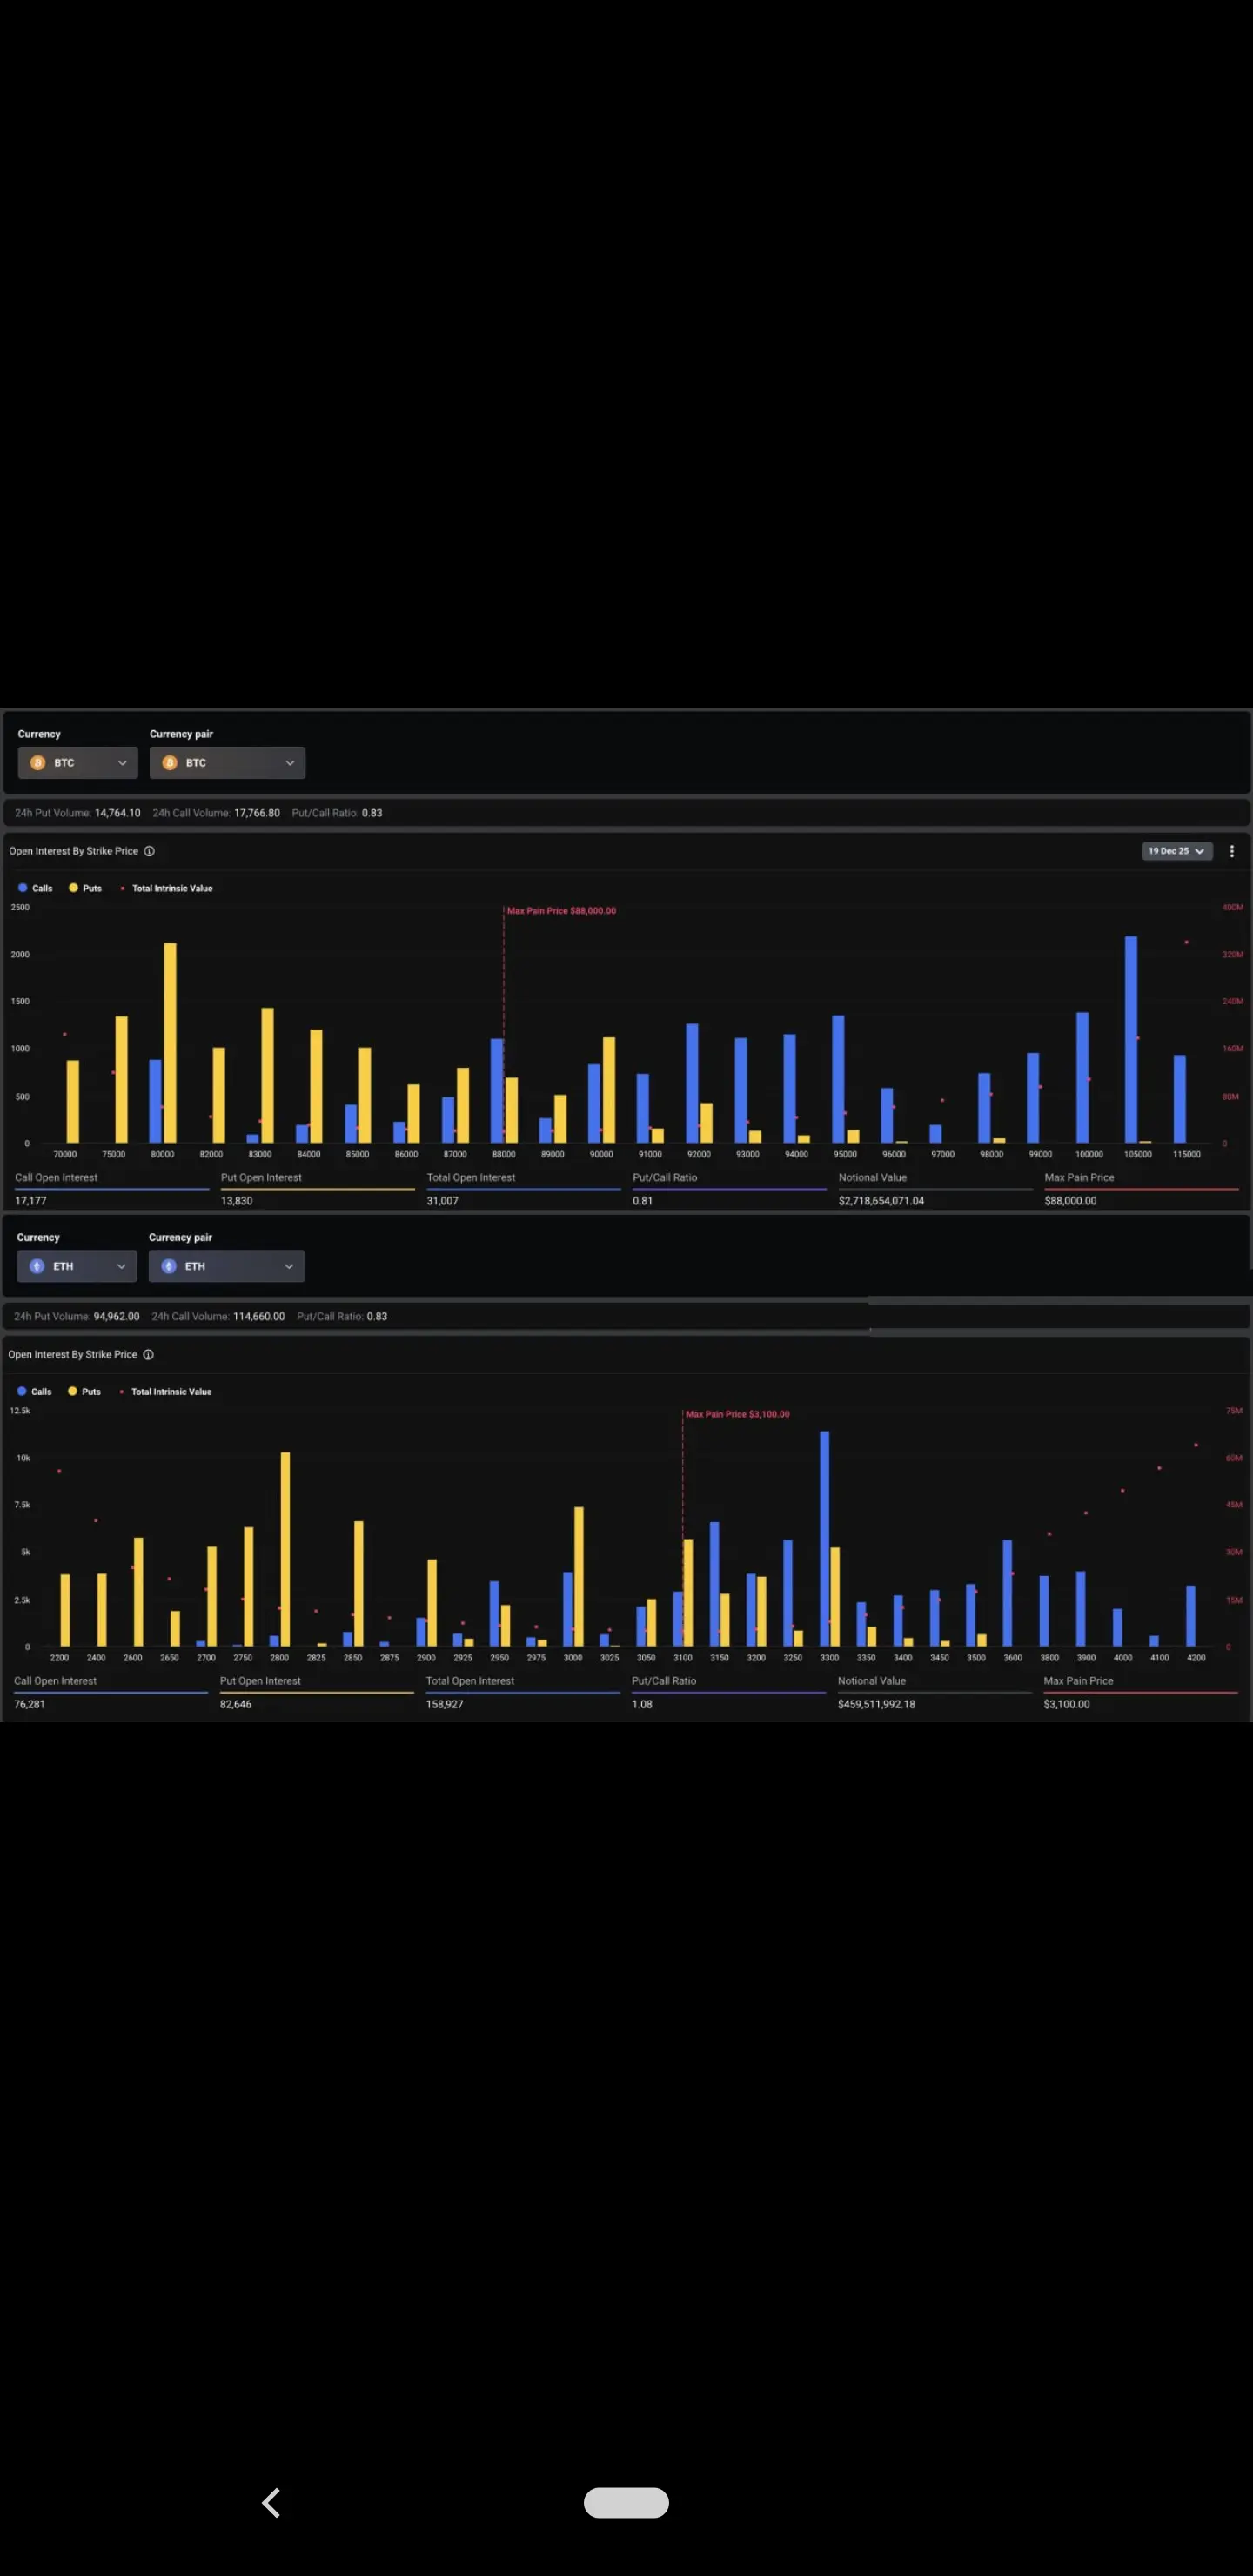Toggle Puts series in BTC chart legend
The image size is (1253, 2576).
[85, 888]
